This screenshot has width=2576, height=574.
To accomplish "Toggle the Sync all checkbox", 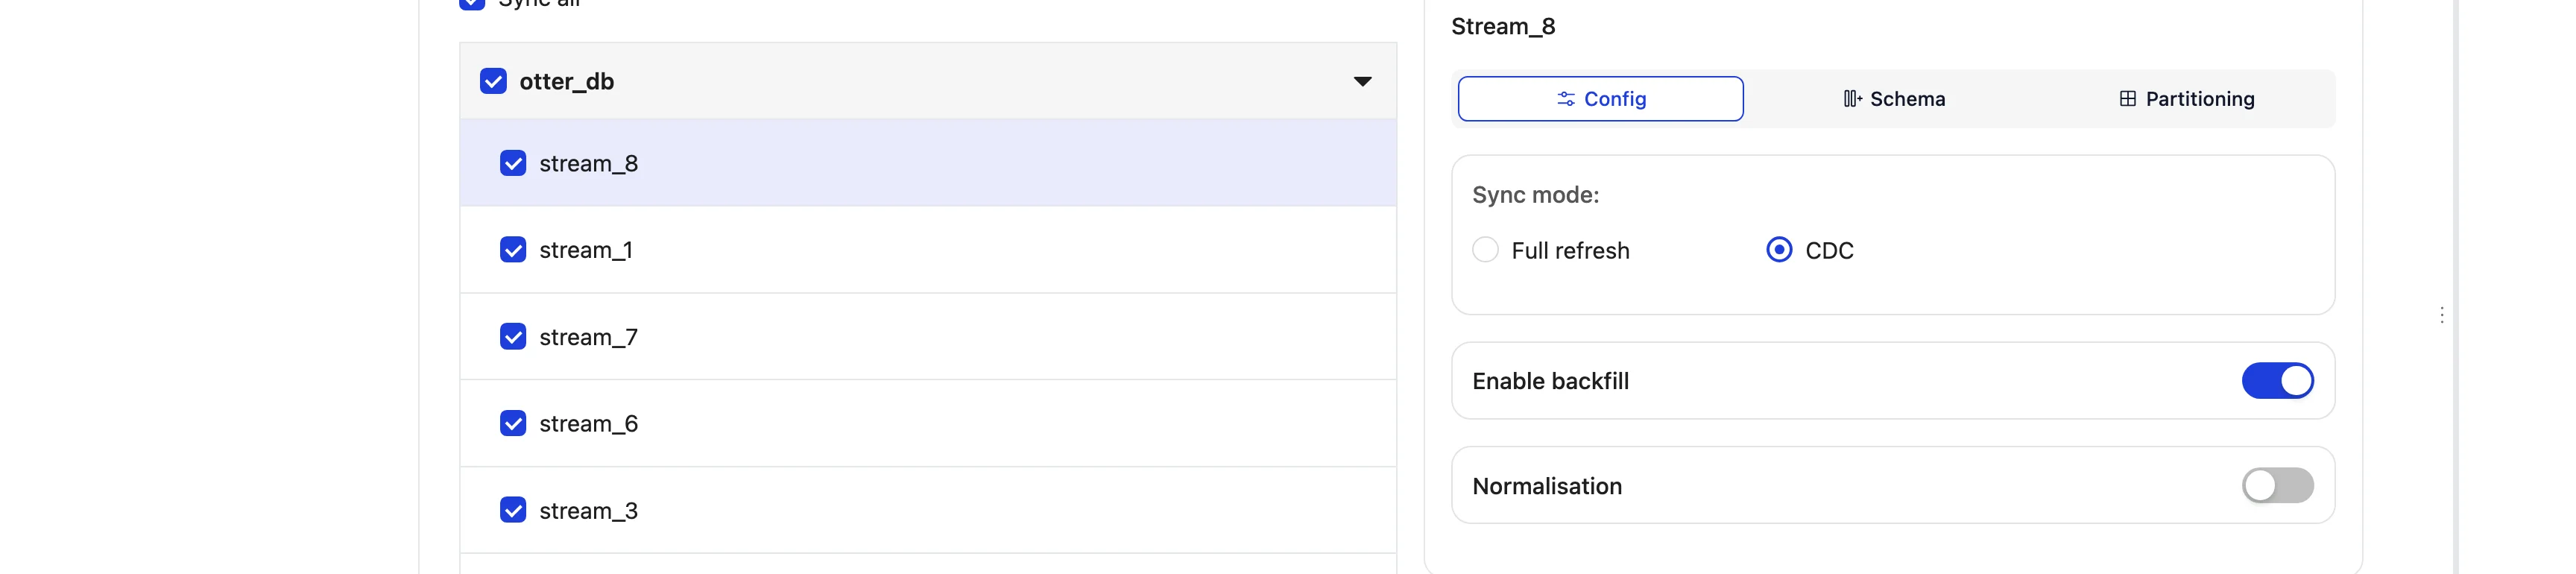I will click(472, 3).
